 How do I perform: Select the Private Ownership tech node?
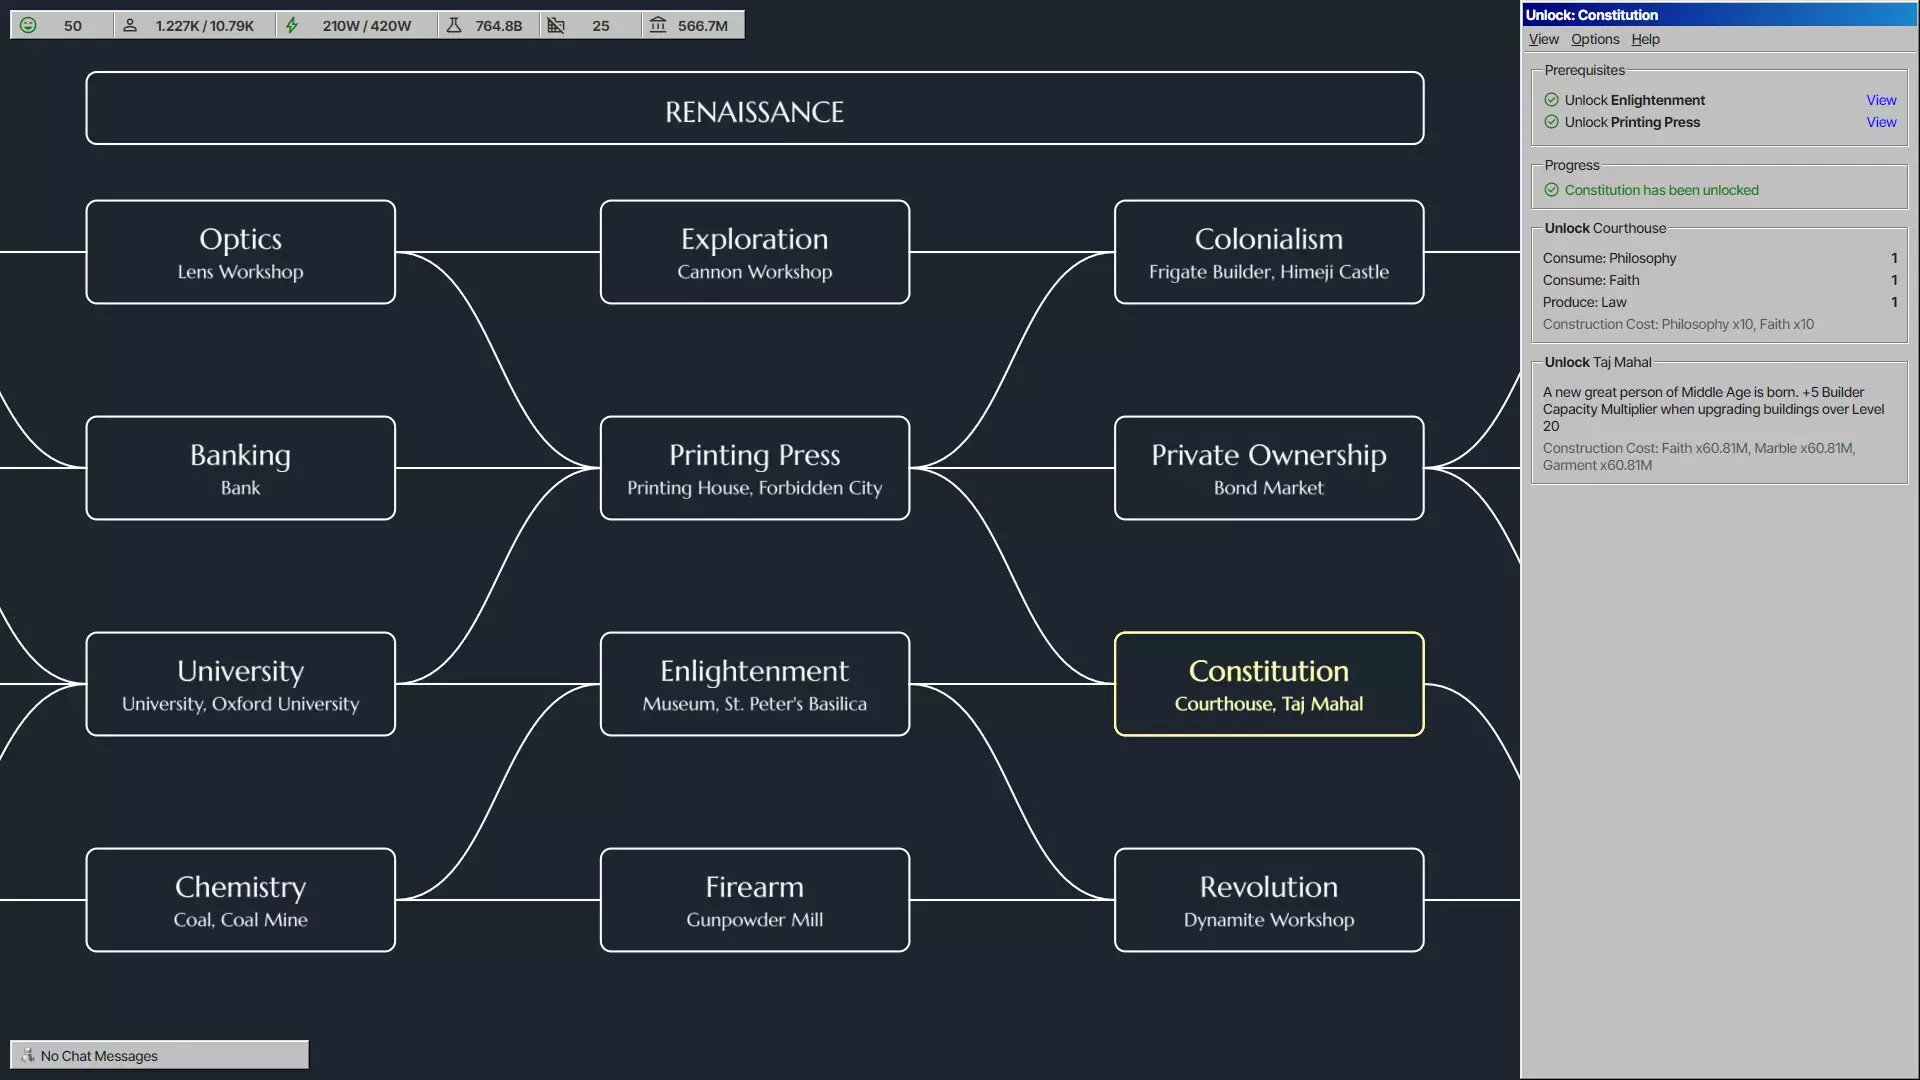(x=1268, y=468)
